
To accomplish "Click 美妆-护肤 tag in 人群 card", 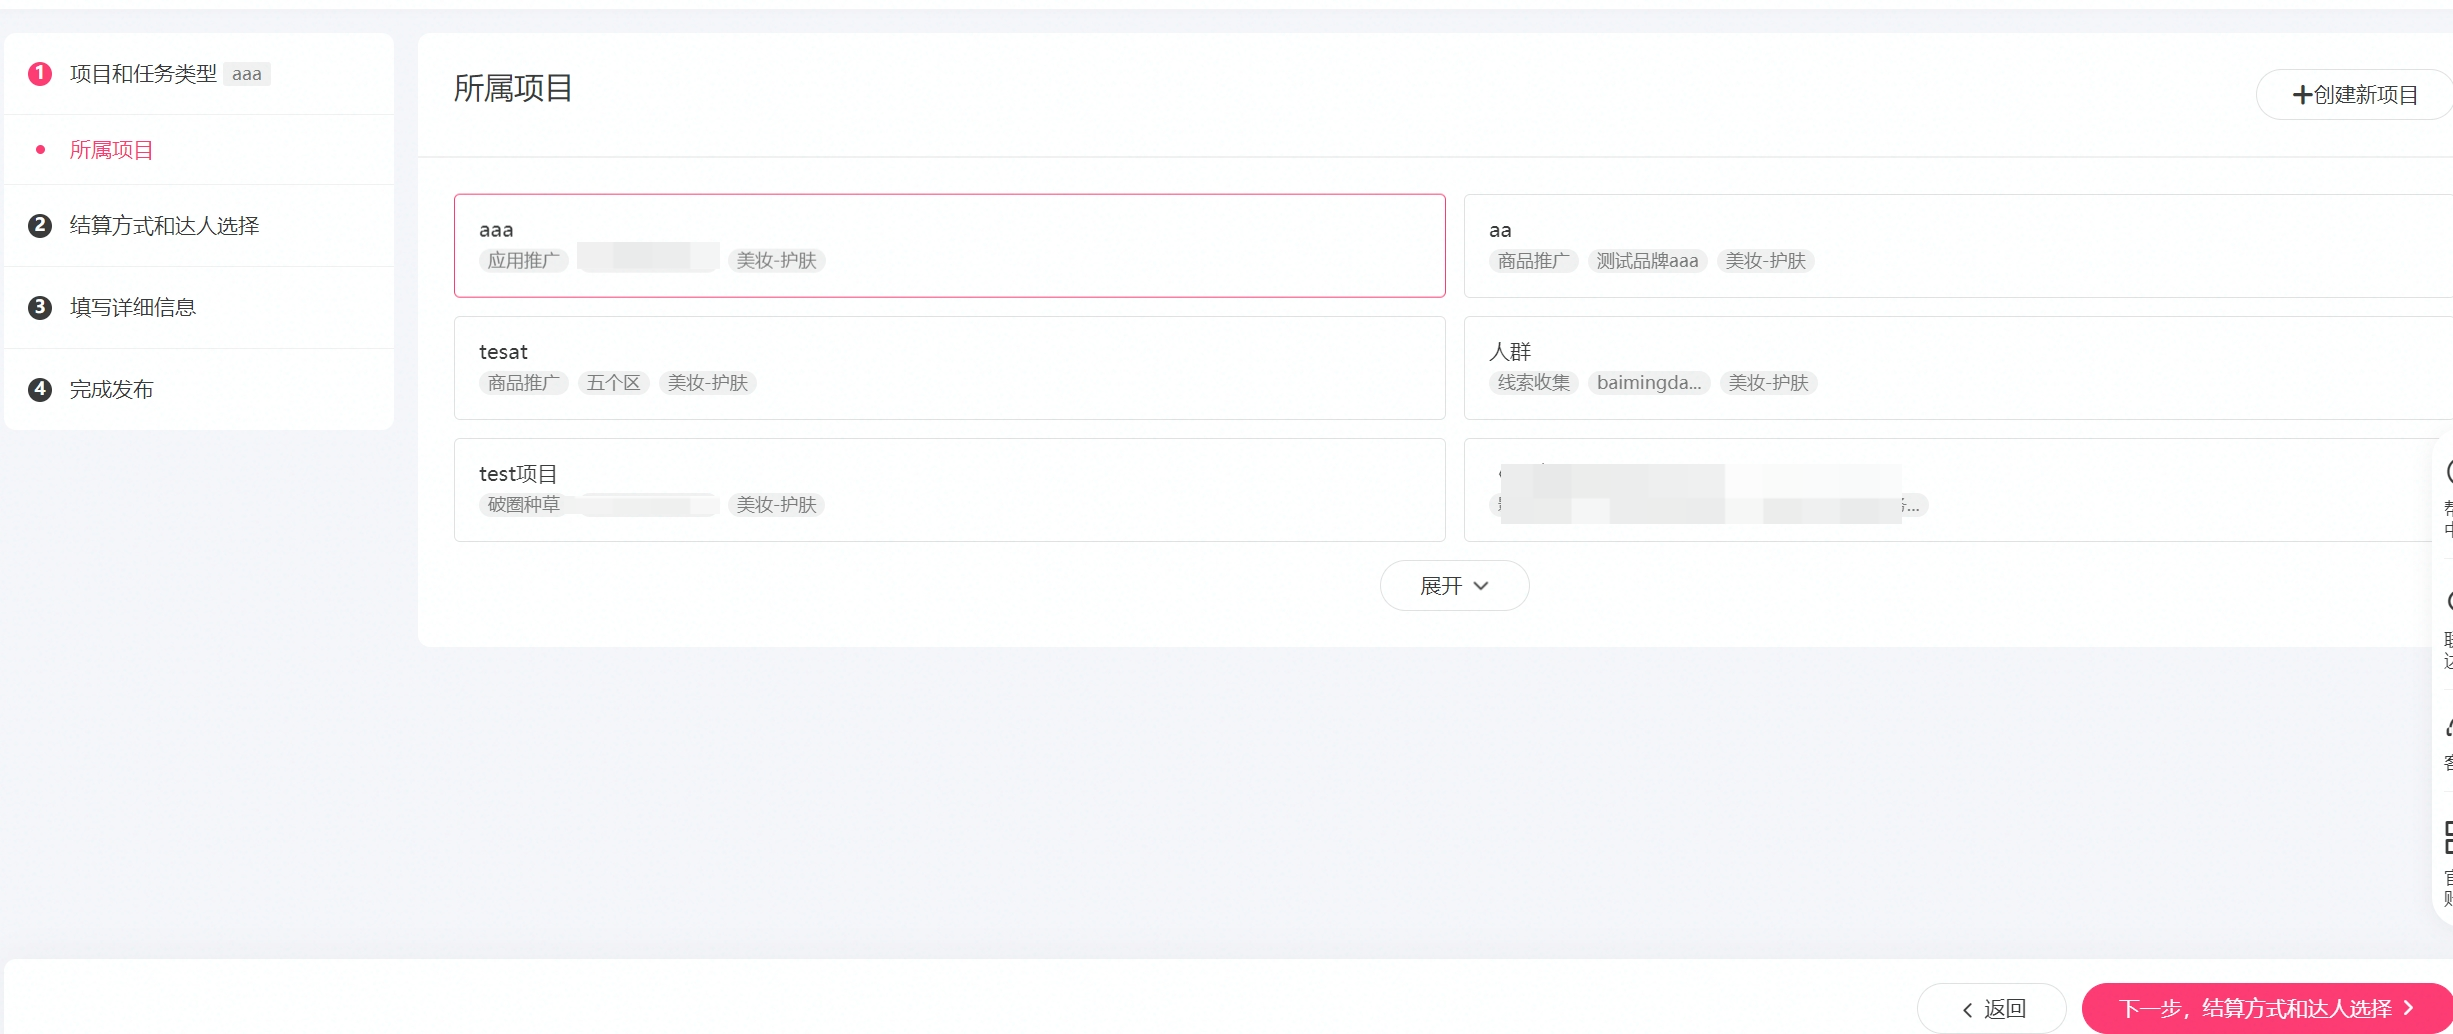I will [1768, 383].
